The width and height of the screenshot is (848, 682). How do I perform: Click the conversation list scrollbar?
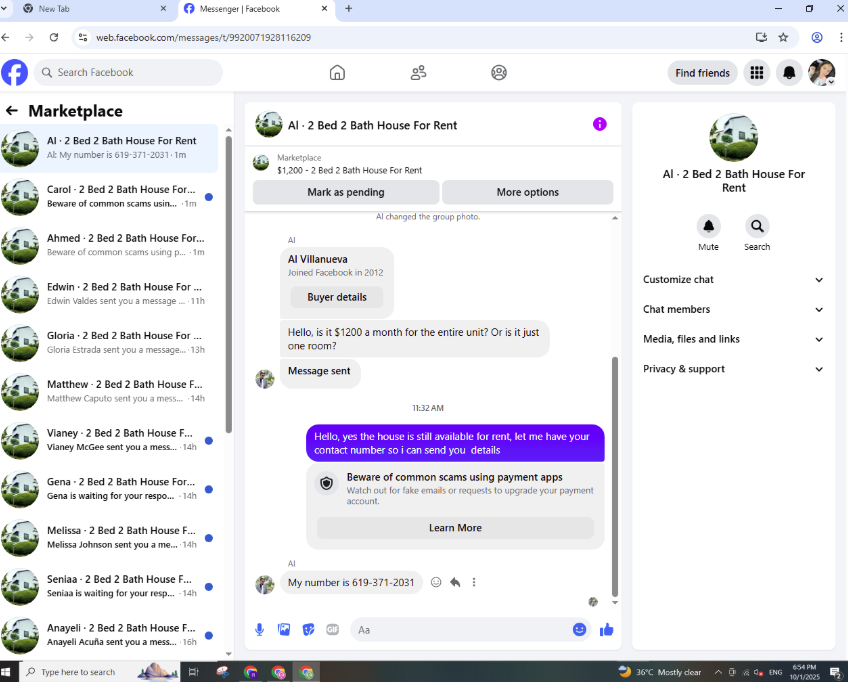coord(228,284)
